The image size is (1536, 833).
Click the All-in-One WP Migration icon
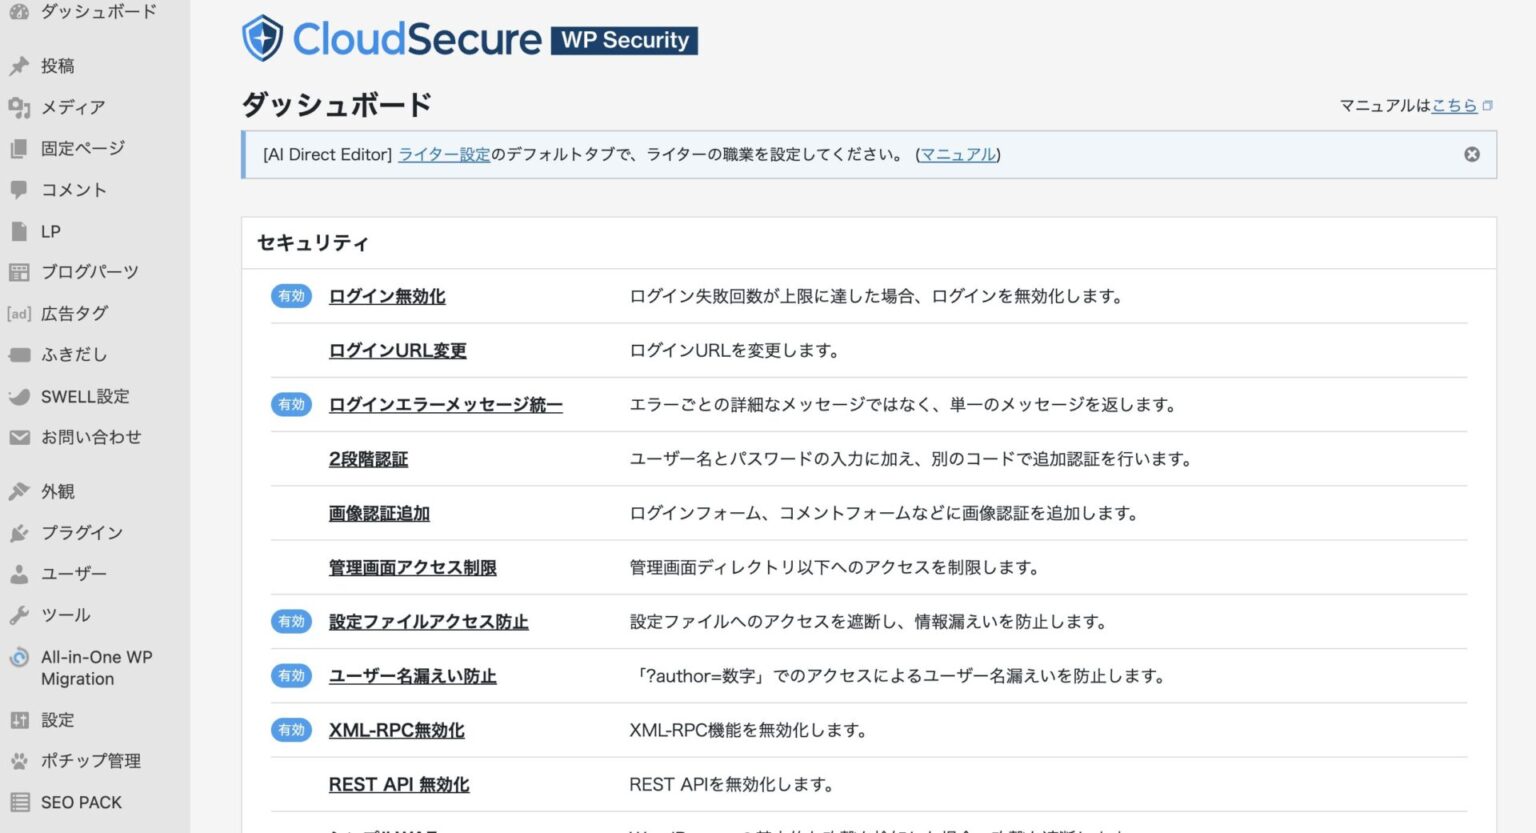18,657
